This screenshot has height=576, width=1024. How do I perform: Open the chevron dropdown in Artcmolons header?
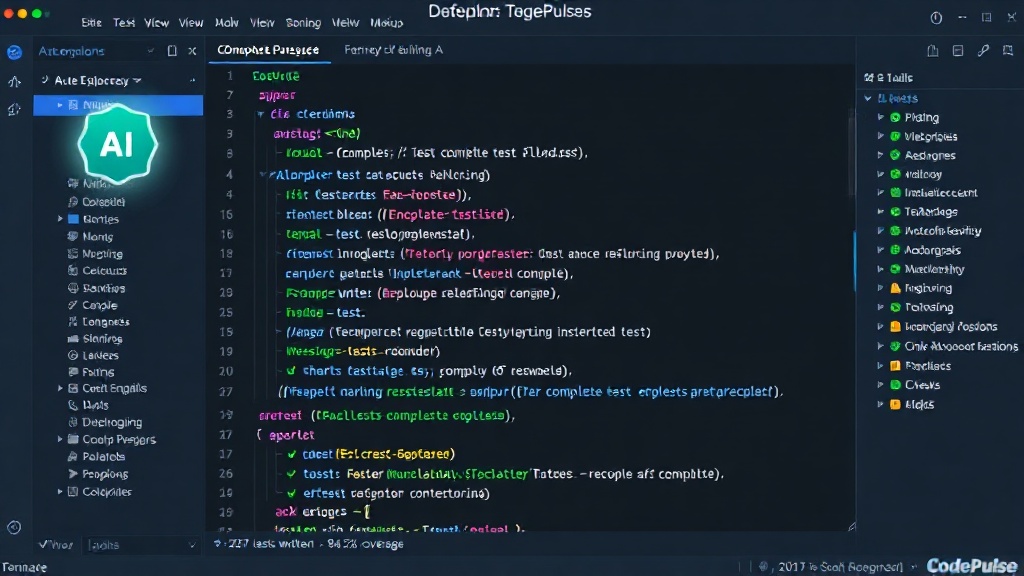151,51
